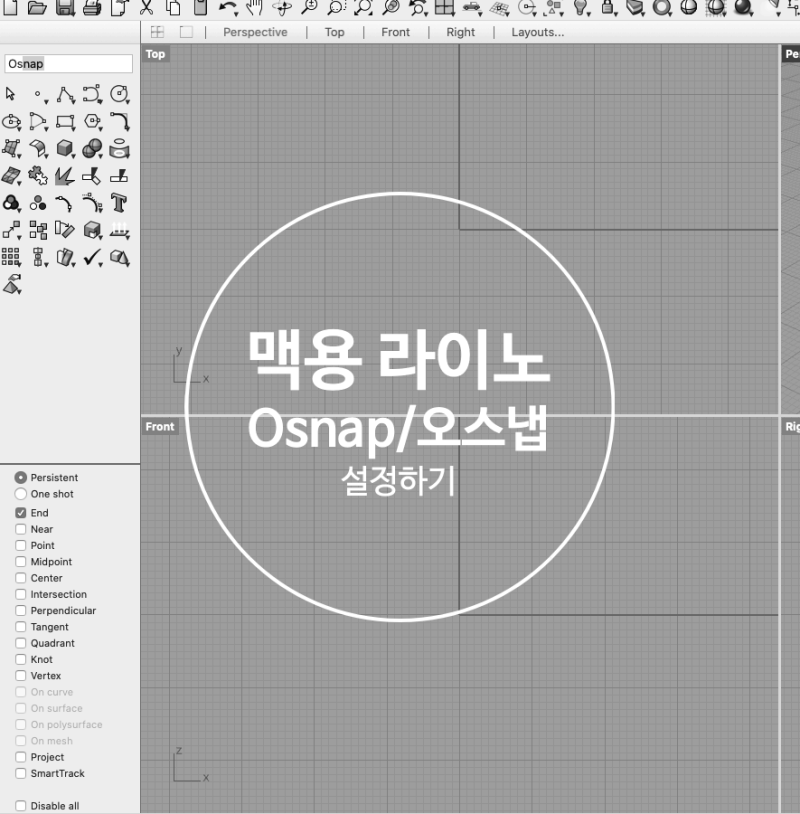
Task: Choose the Rectangle tool
Action: 65,121
